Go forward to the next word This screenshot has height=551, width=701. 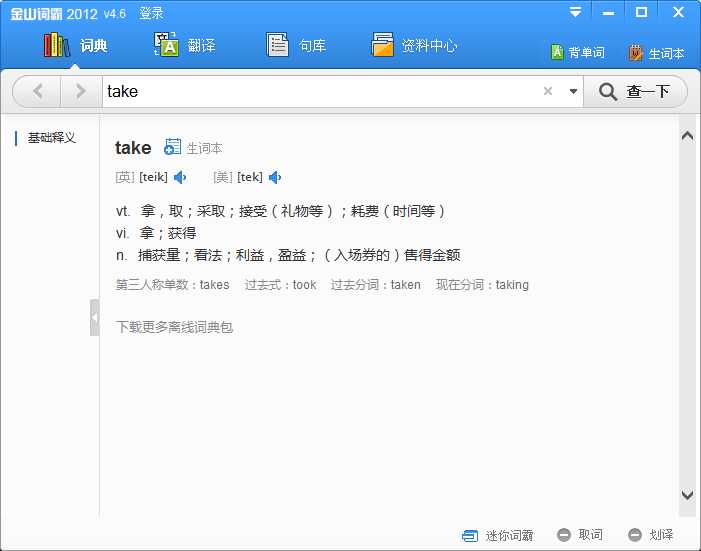(80, 91)
